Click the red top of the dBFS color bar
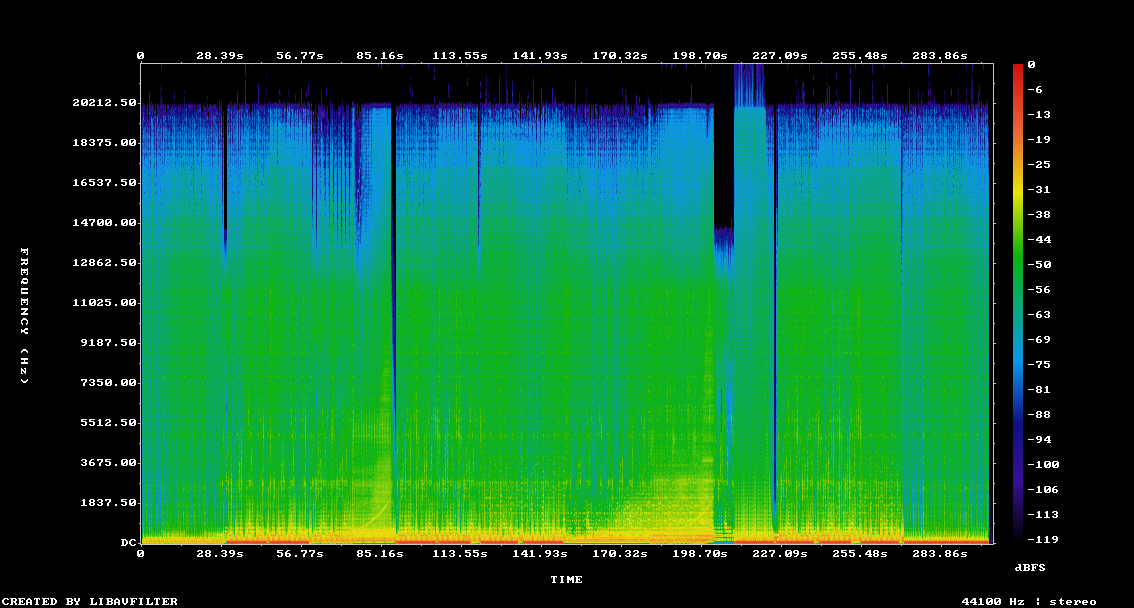 point(1018,68)
